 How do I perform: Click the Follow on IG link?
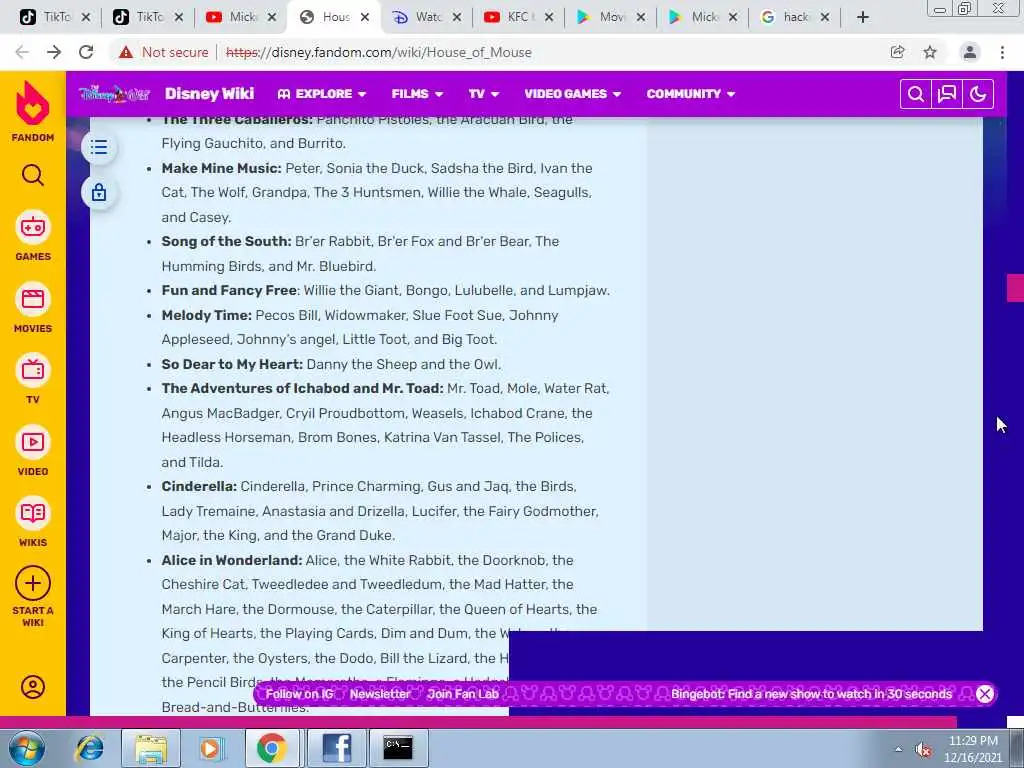299,694
